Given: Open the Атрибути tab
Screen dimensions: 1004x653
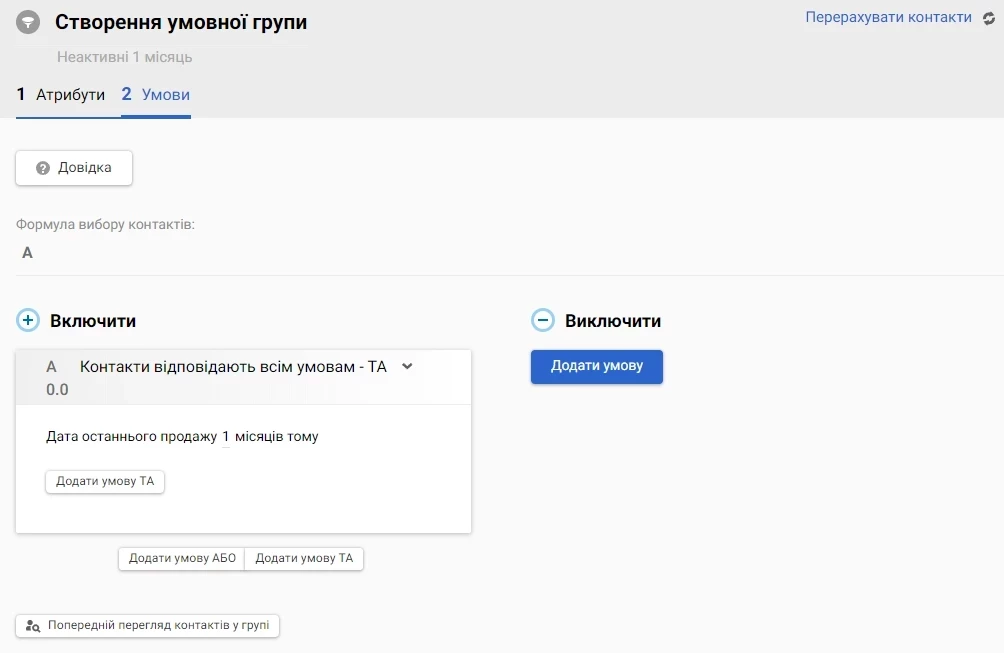Looking at the screenshot, I should 61,95.
